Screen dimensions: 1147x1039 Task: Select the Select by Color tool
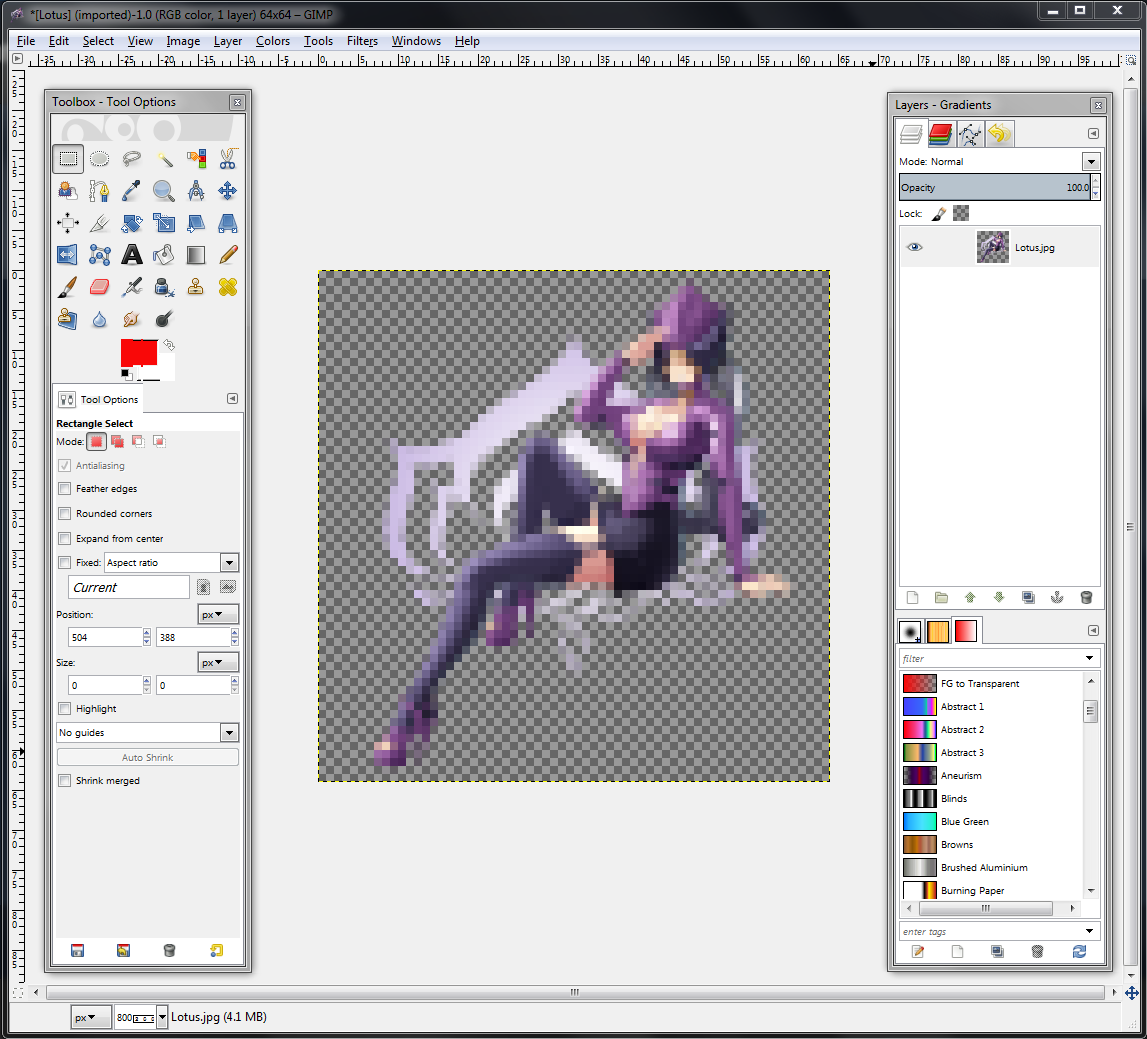[196, 159]
